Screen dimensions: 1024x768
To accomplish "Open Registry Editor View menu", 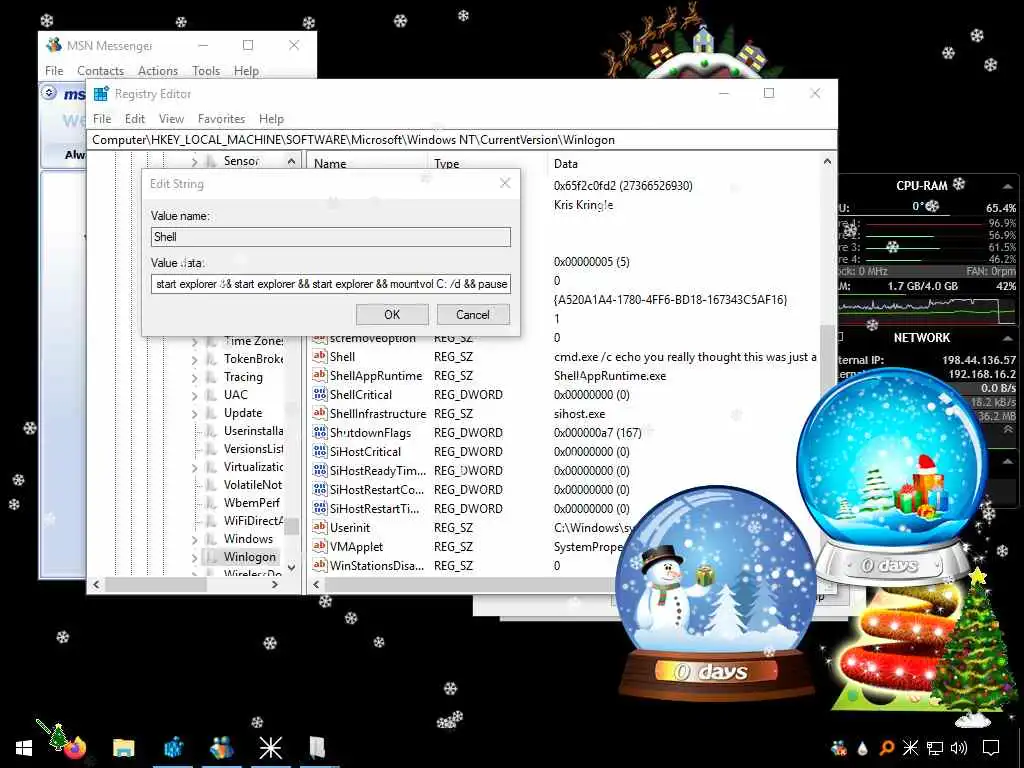I will coord(171,119).
